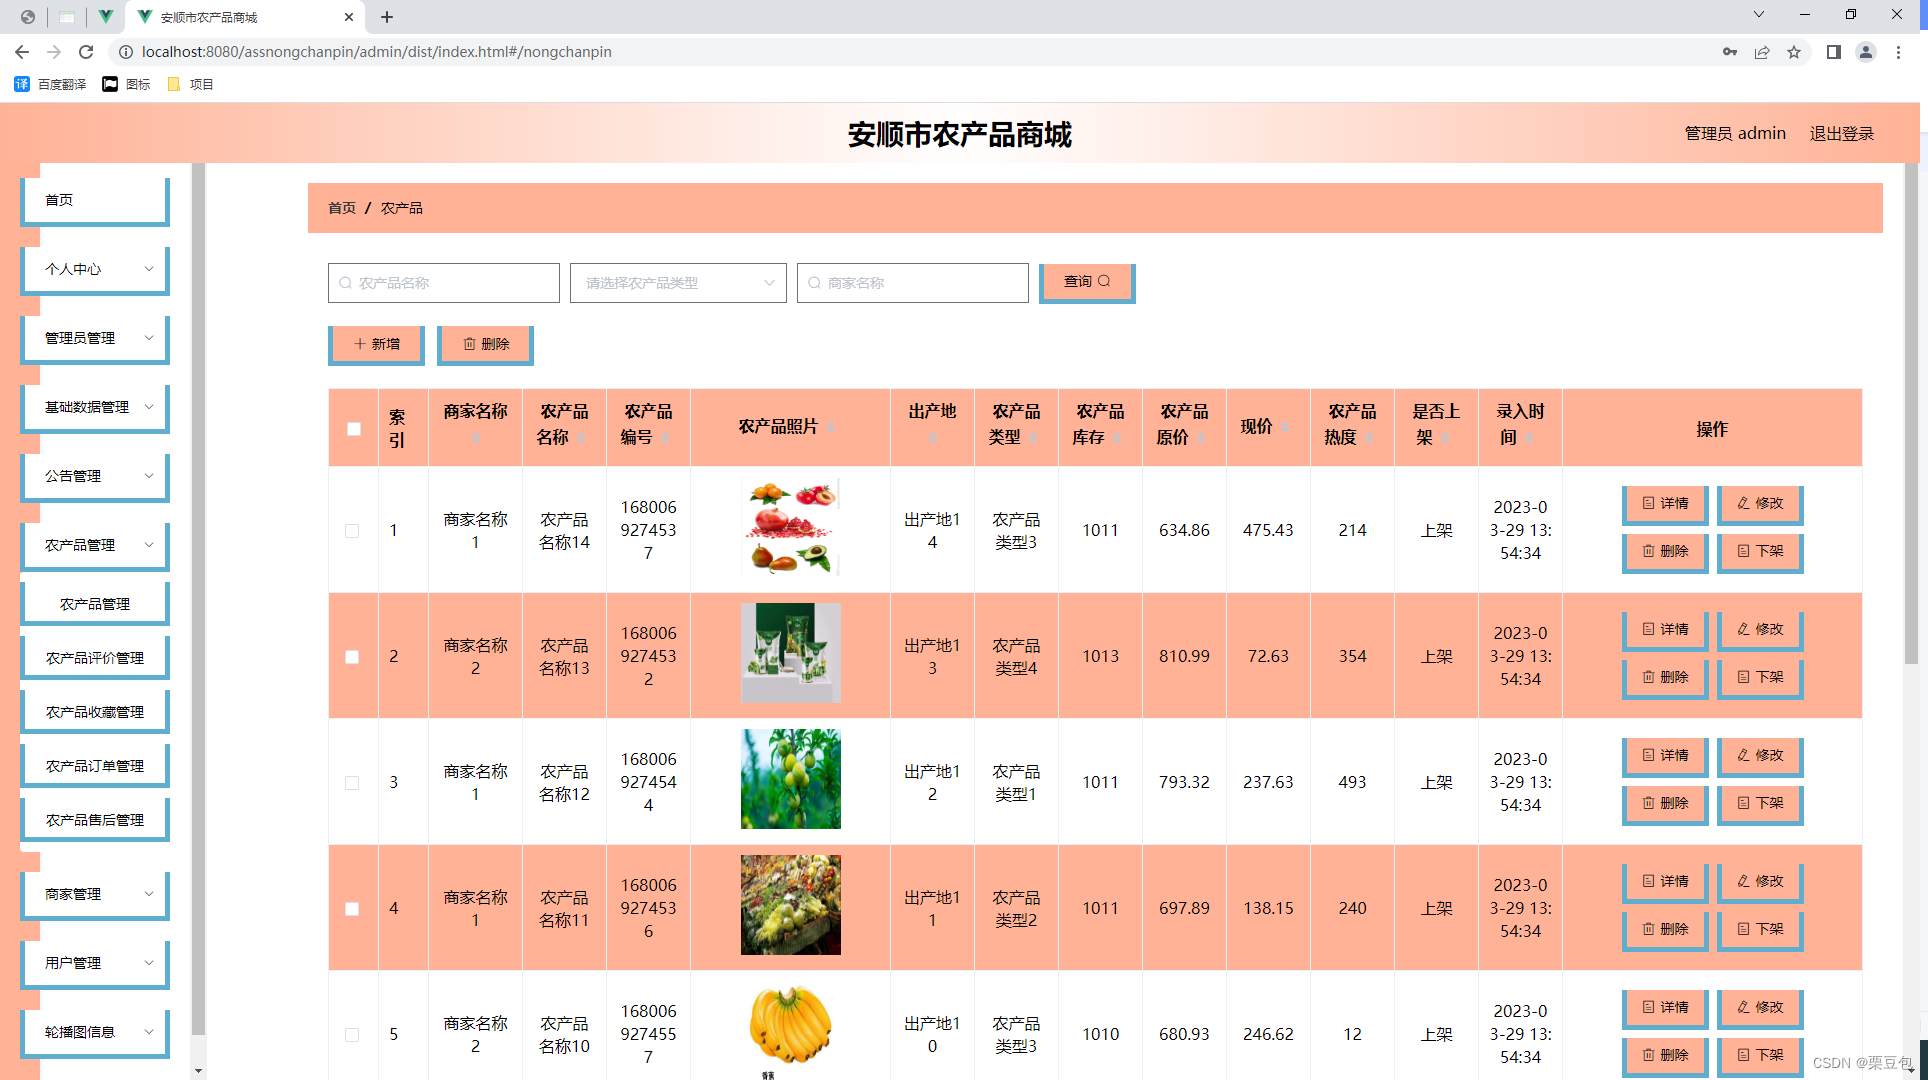Expand the 商家管理 sidebar menu
1928x1080 pixels.
tap(95, 894)
